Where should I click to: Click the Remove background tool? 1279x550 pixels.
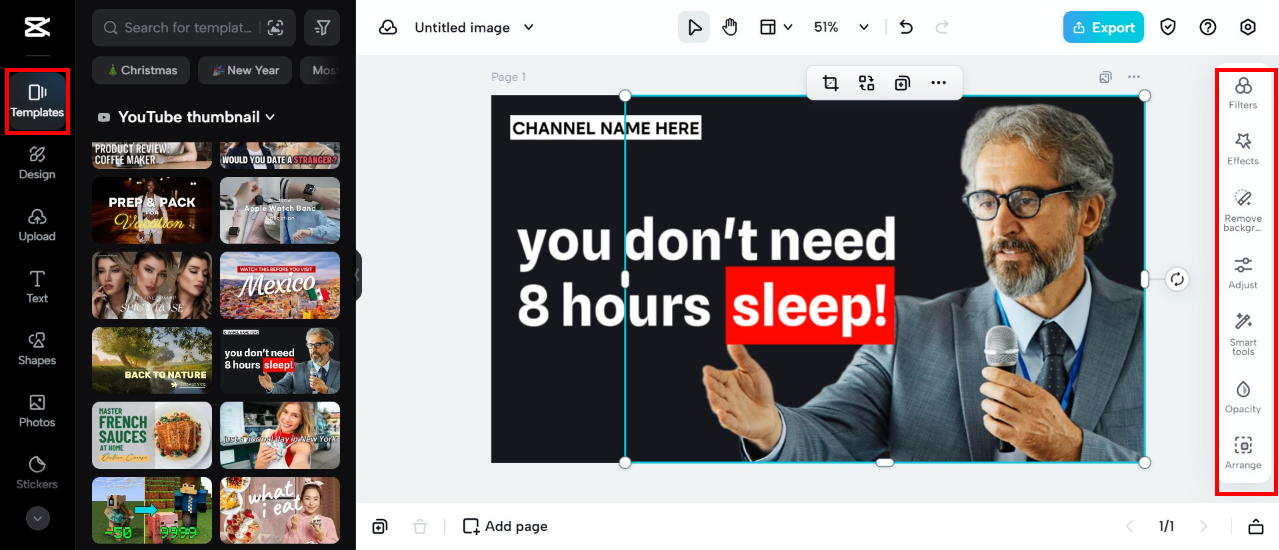(1243, 210)
